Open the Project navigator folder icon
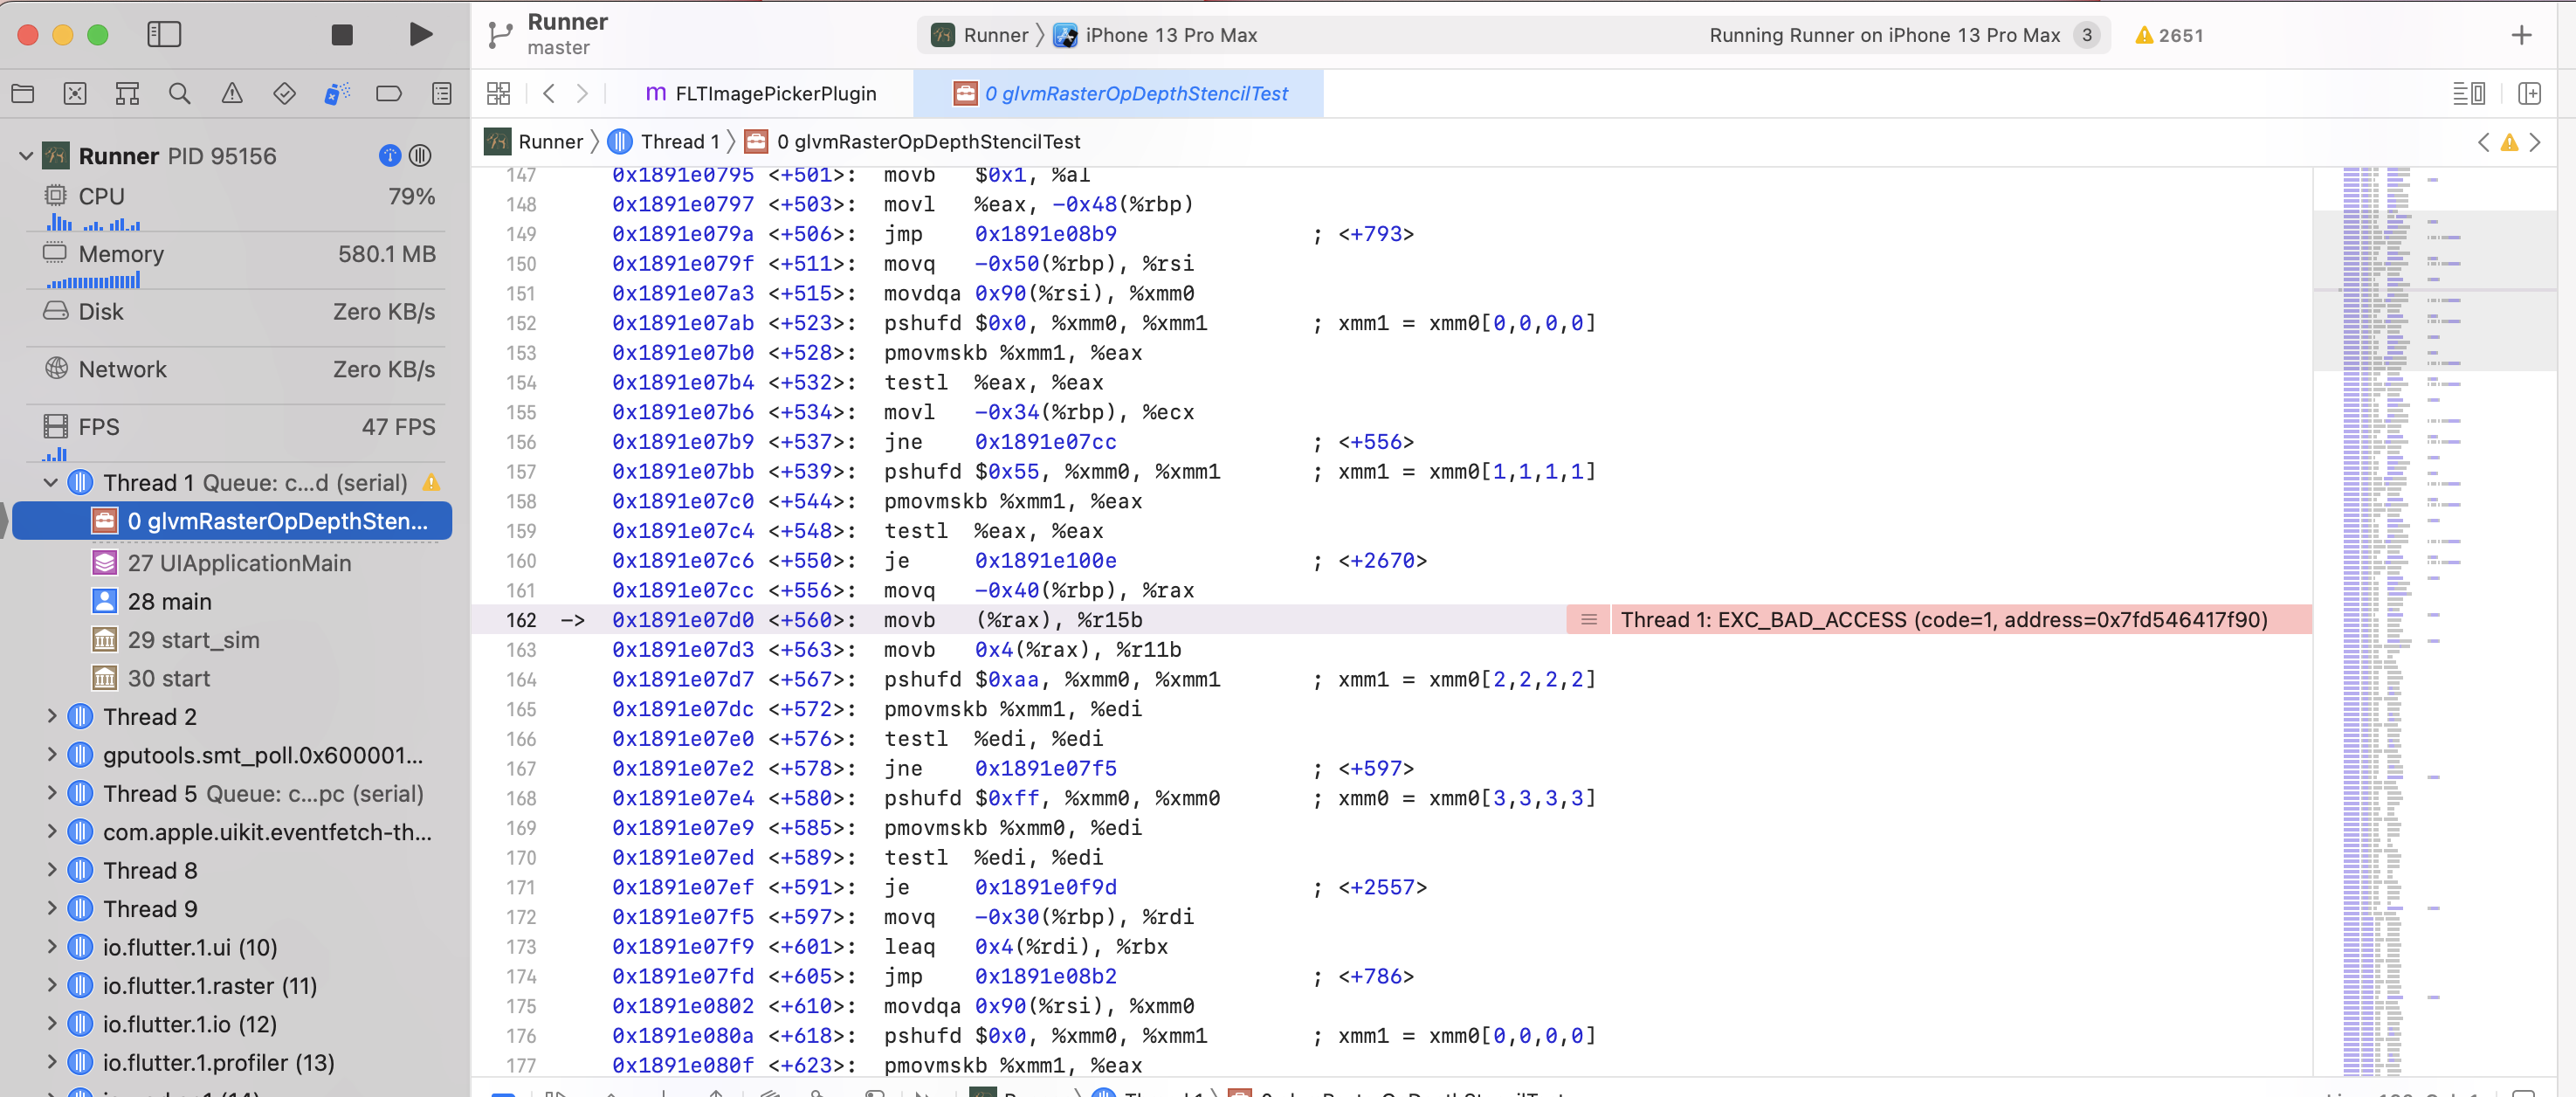This screenshot has height=1097, width=2576. 22,93
